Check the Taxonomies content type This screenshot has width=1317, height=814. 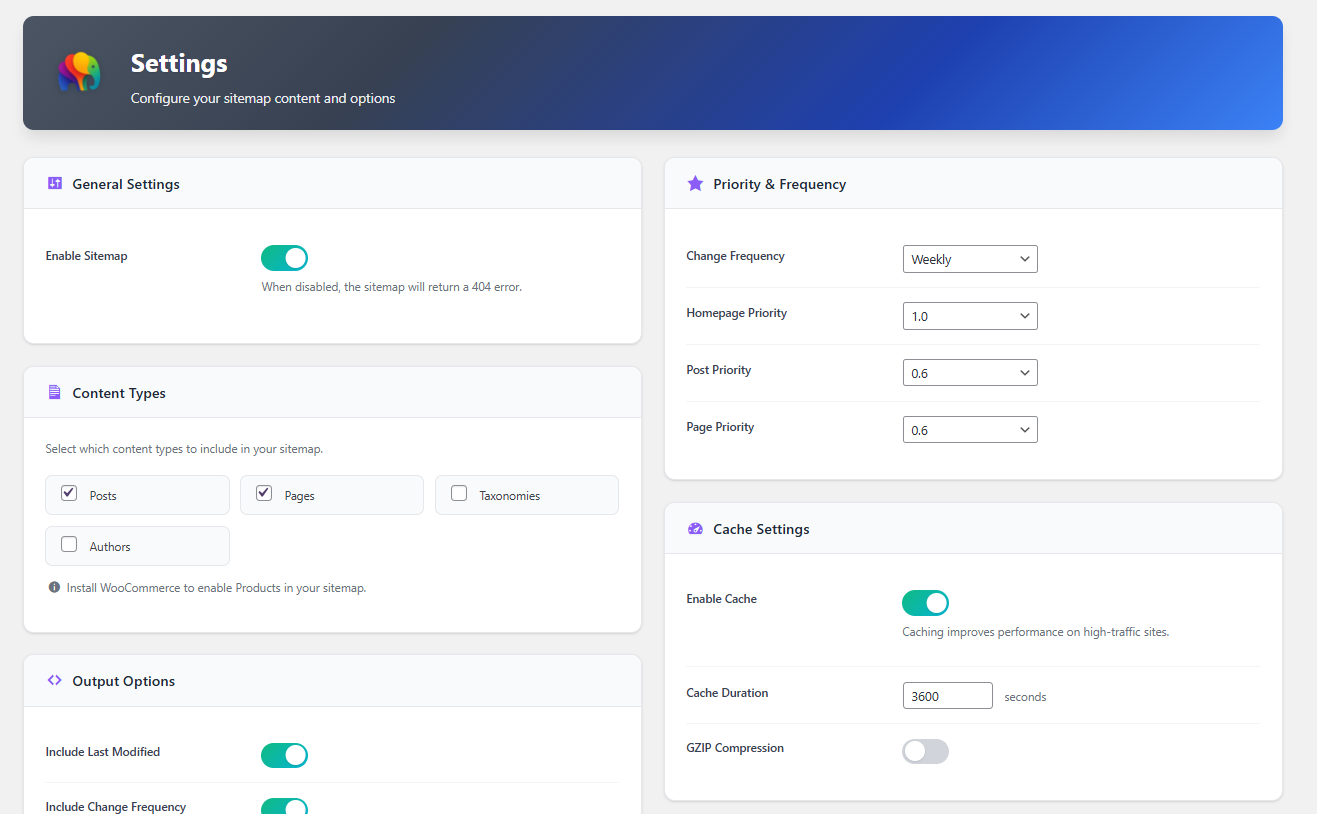(x=458, y=492)
